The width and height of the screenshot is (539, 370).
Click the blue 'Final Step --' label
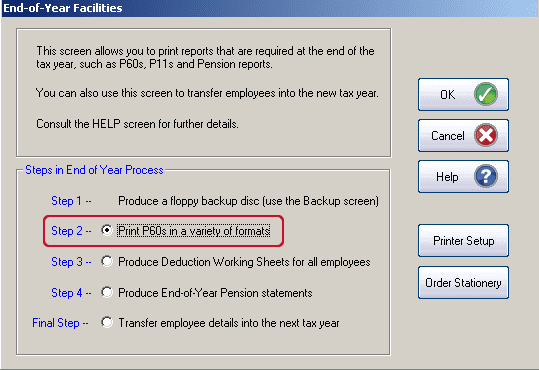60,323
